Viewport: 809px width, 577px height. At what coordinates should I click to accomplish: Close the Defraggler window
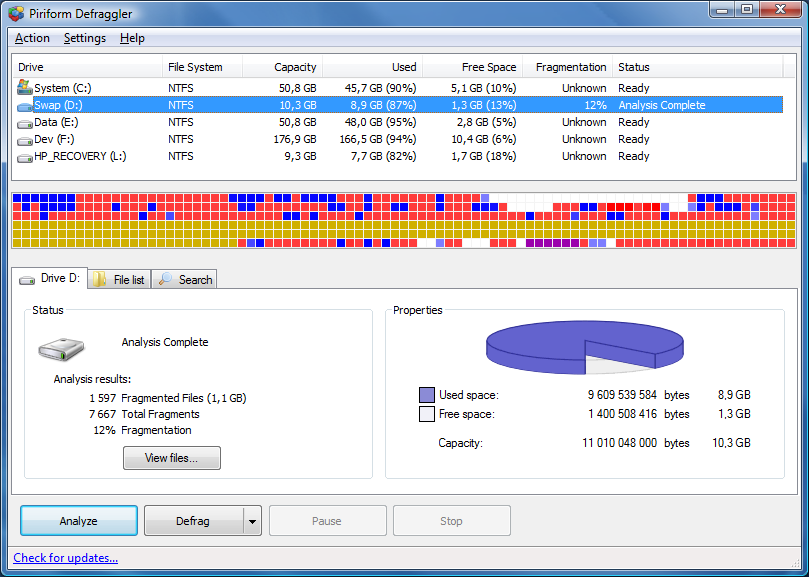[780, 10]
